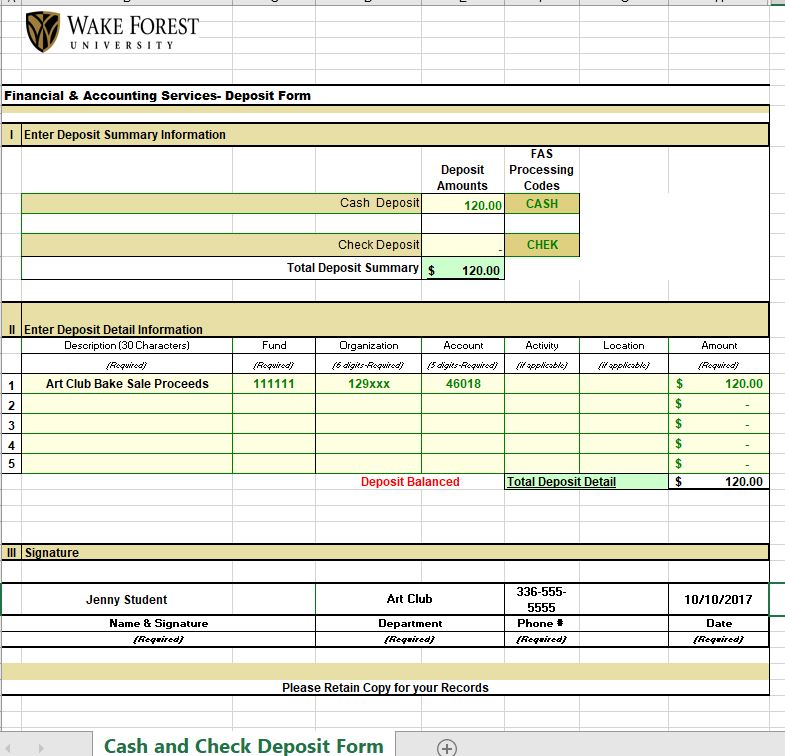Click the Organization column header
785x756 pixels.
click(x=368, y=345)
